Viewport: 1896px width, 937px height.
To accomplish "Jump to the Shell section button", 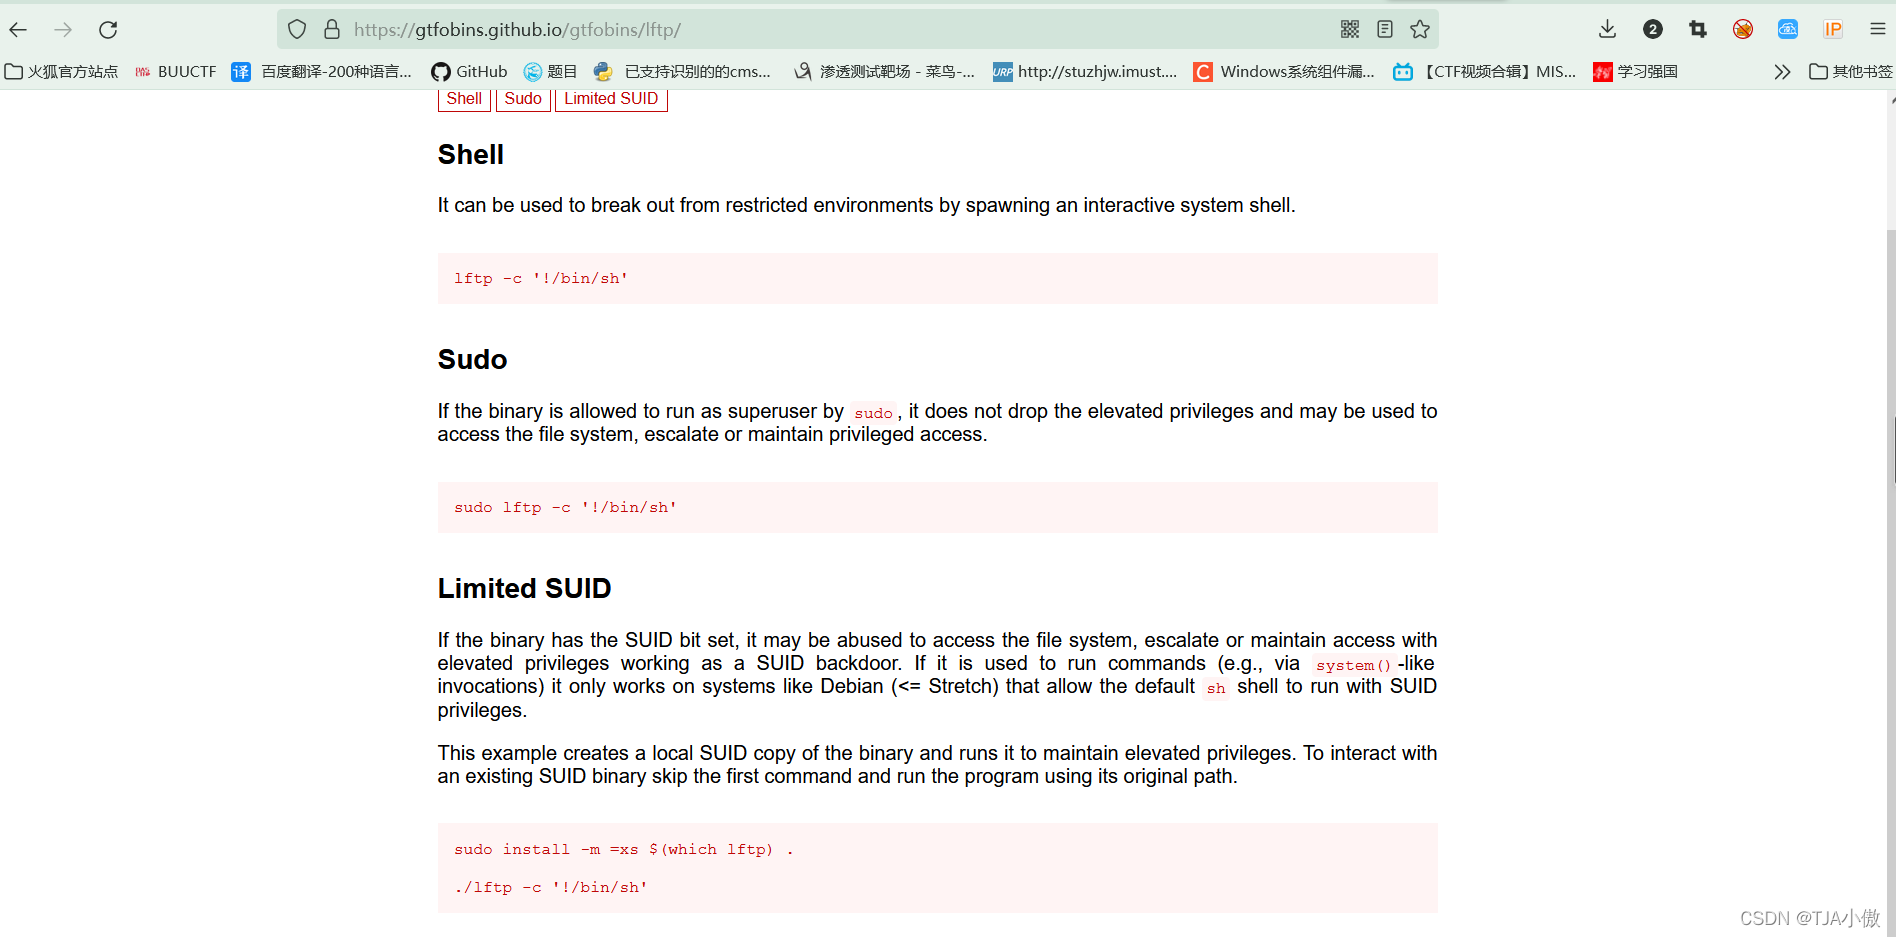I will 464,98.
